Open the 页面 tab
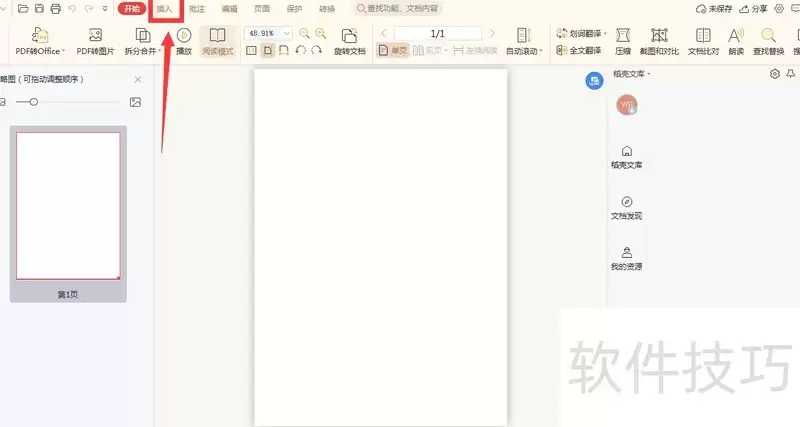 262,9
